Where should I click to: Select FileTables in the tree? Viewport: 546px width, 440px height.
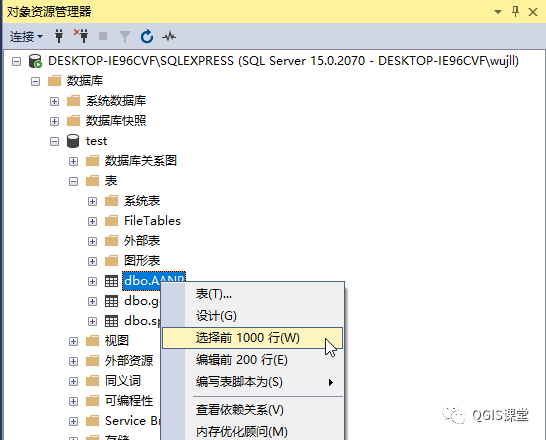[x=153, y=221]
